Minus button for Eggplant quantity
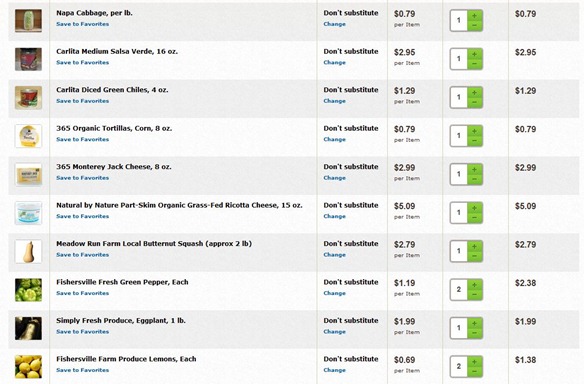Viewport: 584px width, 384px height. 474,333
